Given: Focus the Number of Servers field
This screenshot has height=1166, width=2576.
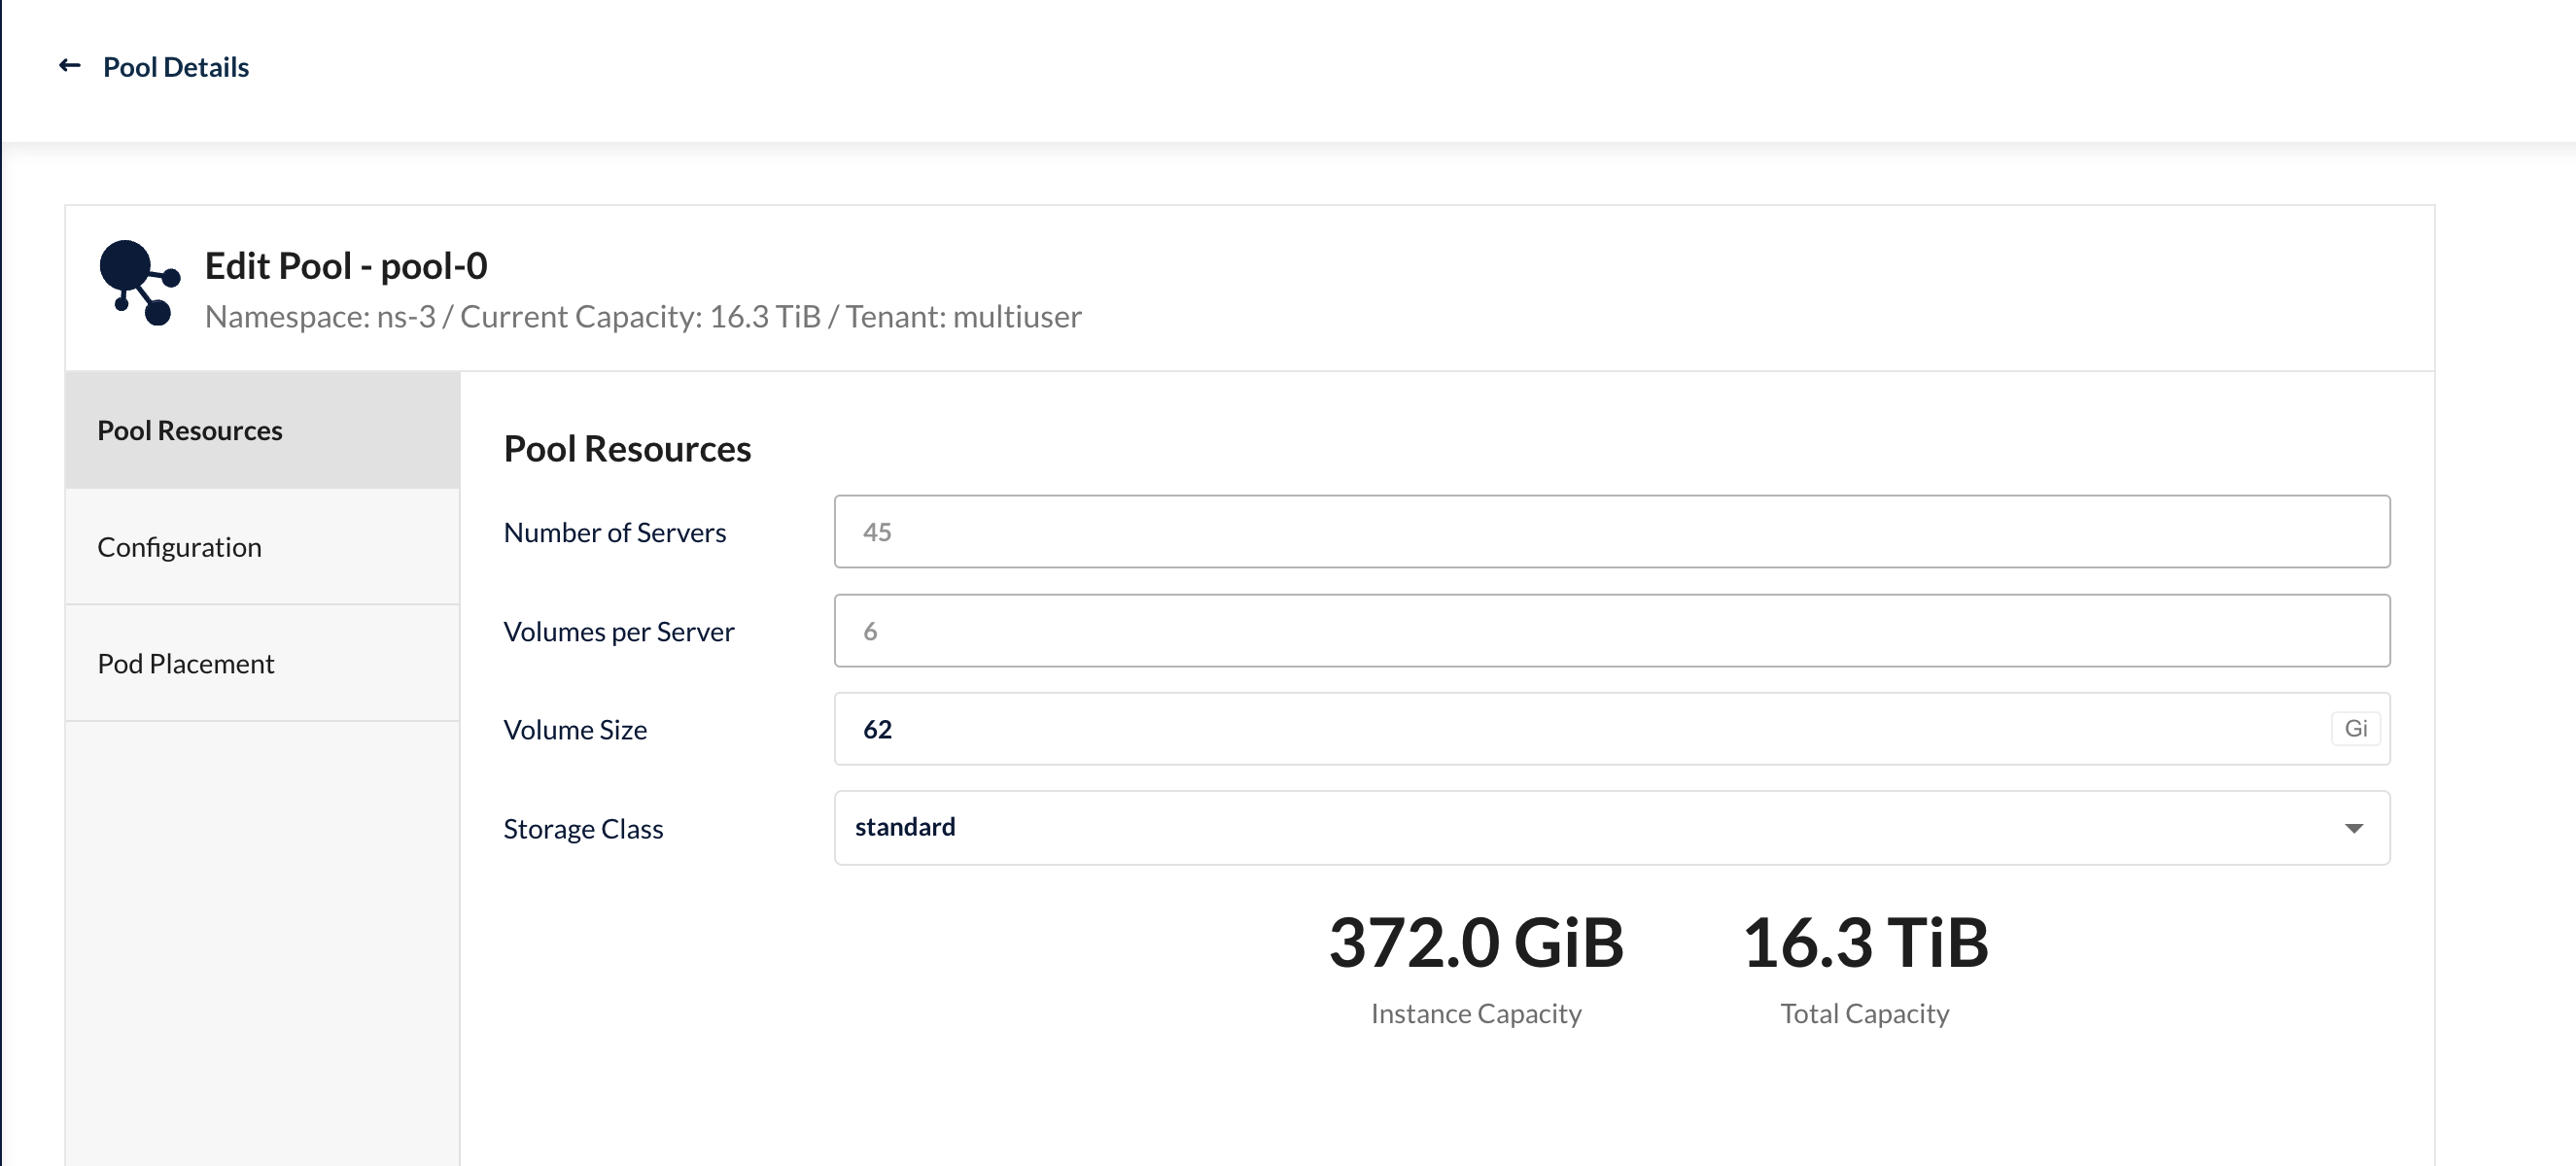Looking at the screenshot, I should [x=1612, y=532].
